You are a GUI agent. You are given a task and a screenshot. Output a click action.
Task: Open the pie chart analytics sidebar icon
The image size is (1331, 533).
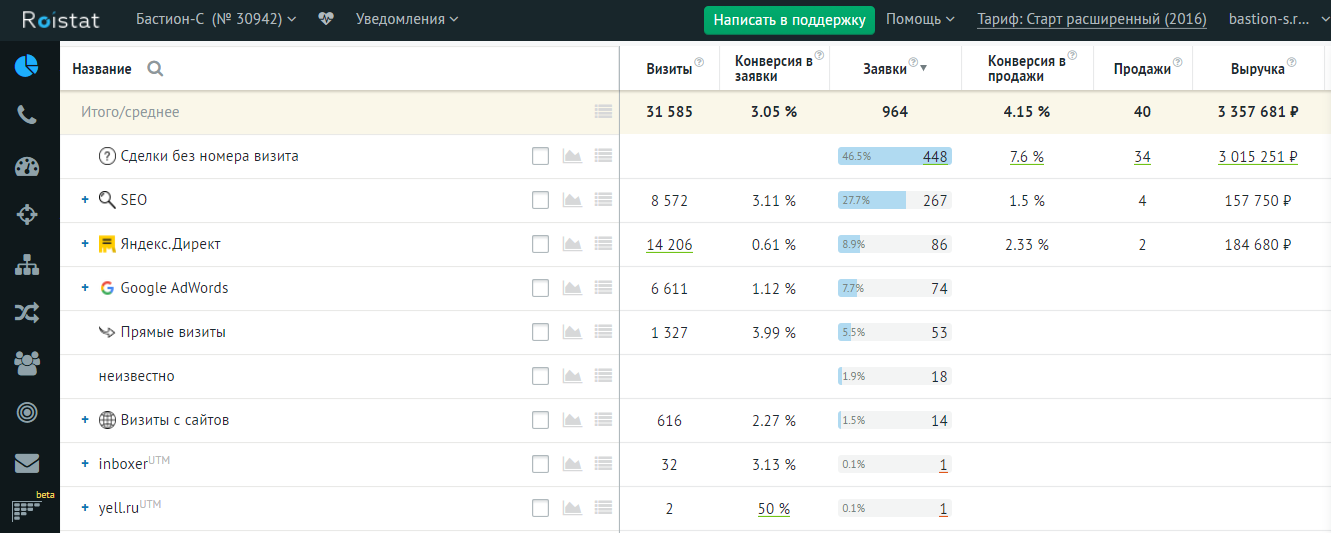[x=27, y=66]
